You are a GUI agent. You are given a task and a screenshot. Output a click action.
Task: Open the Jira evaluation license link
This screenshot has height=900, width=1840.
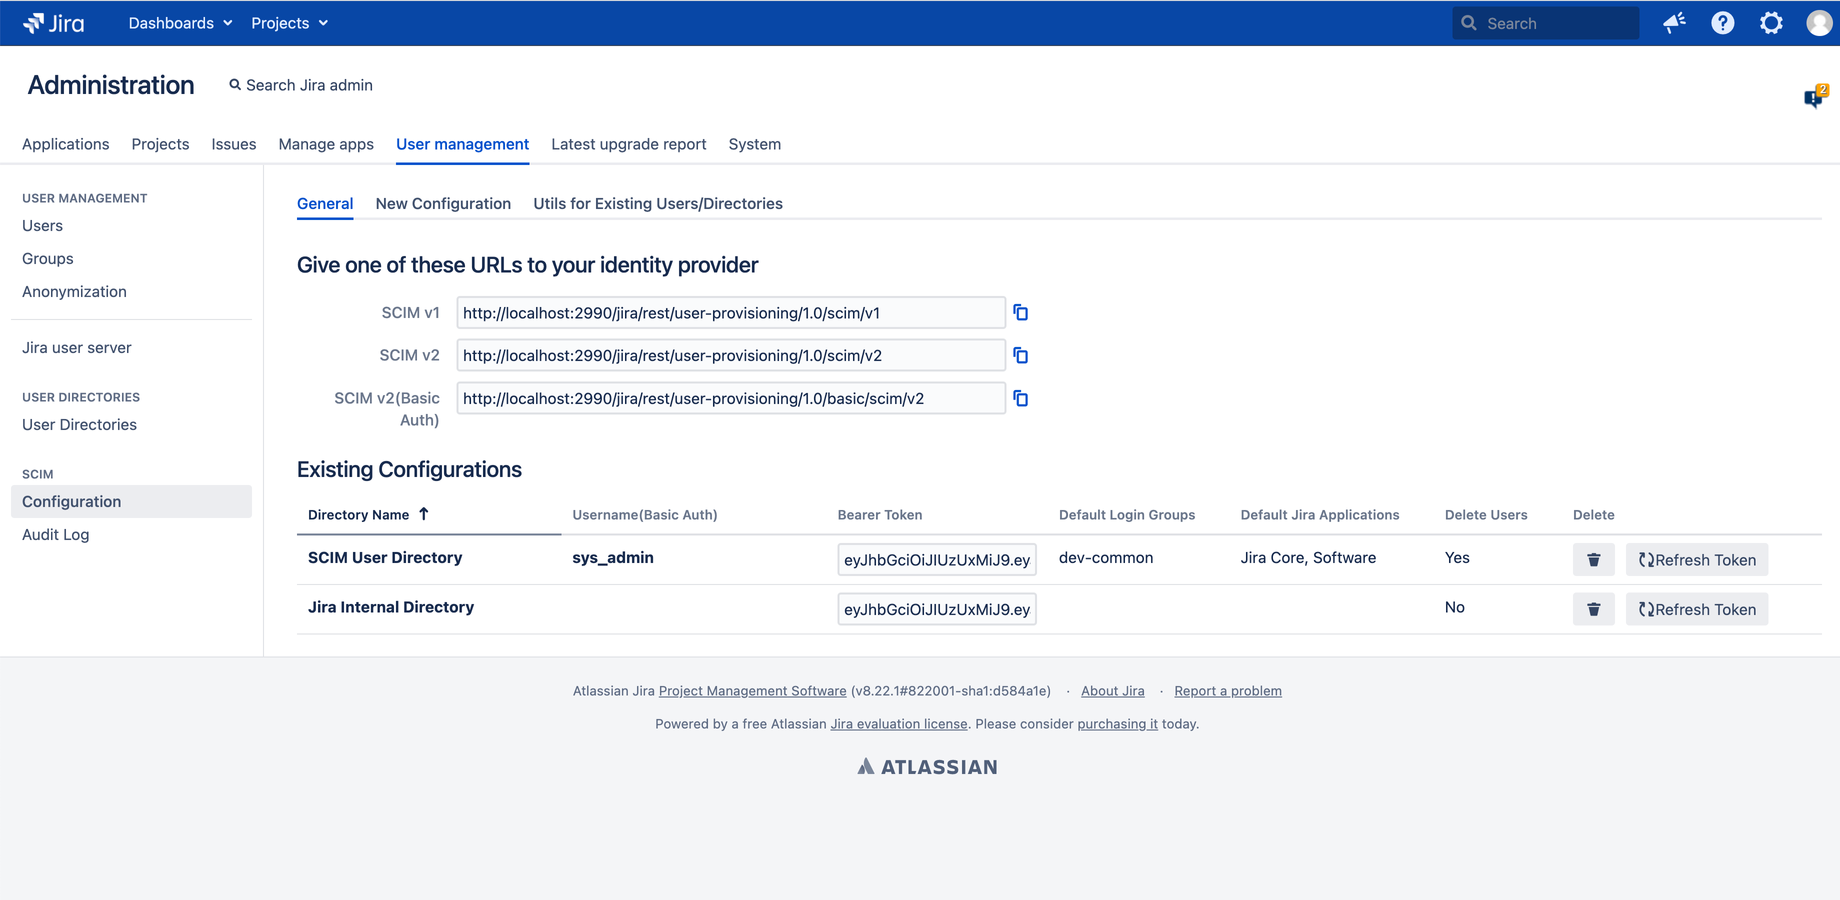tap(898, 724)
